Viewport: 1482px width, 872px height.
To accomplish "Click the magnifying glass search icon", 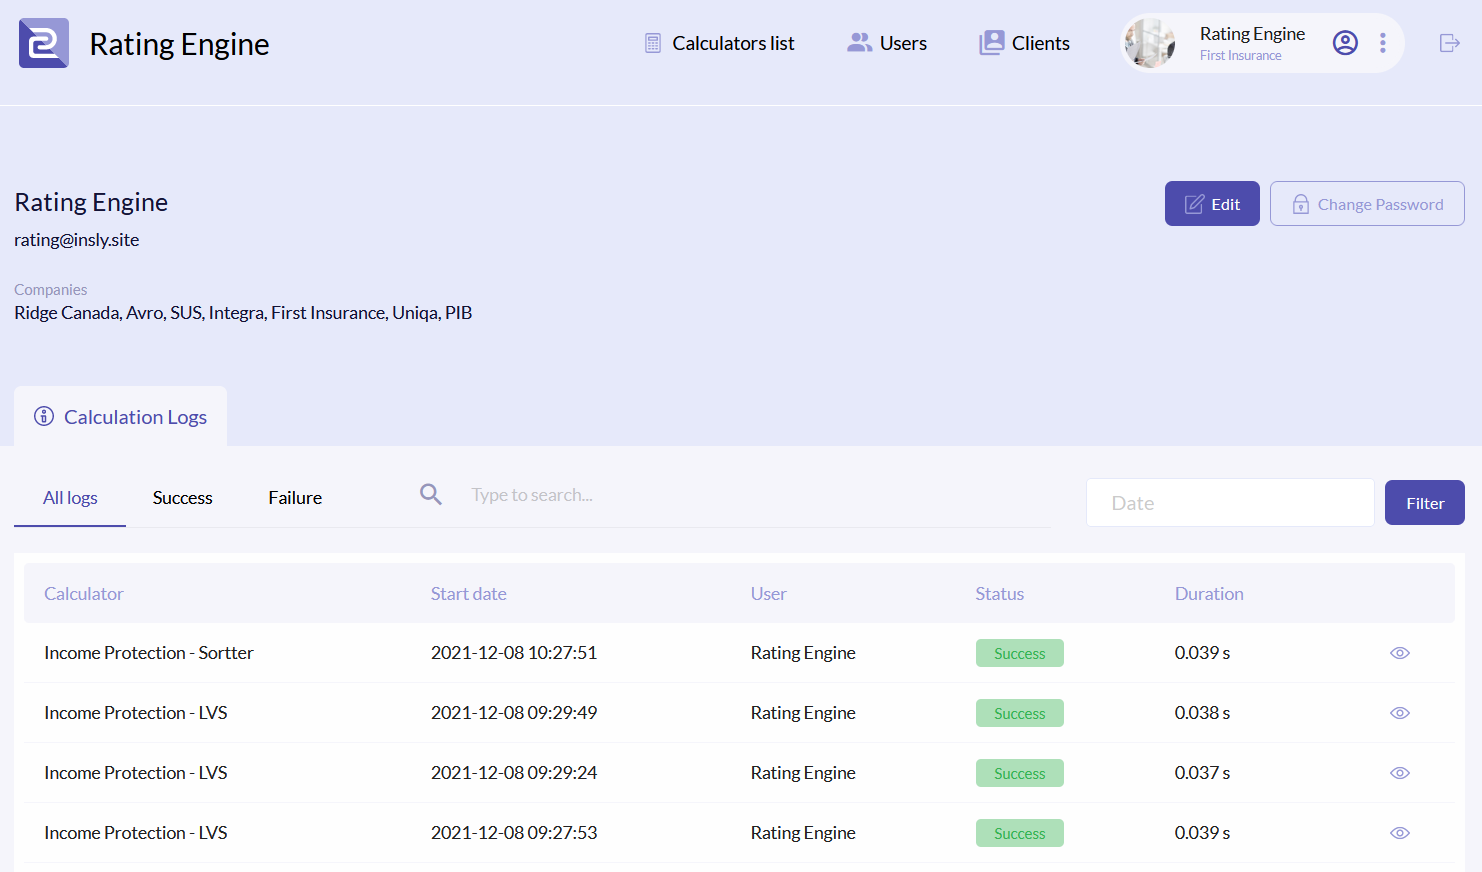I will [x=431, y=494].
